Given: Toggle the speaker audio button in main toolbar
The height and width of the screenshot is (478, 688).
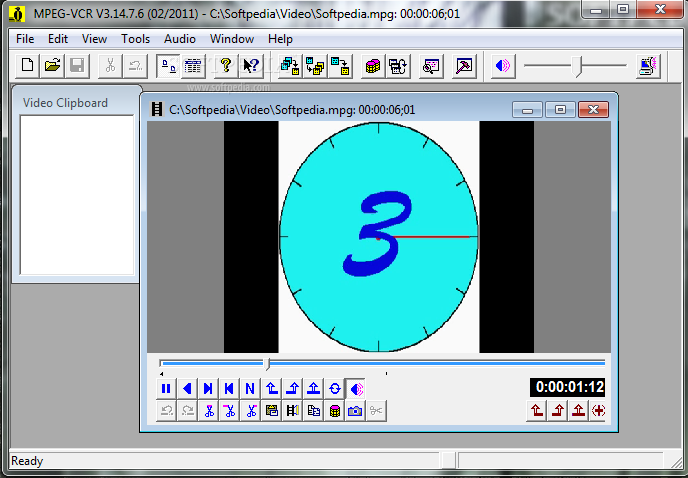Looking at the screenshot, I should 503,66.
